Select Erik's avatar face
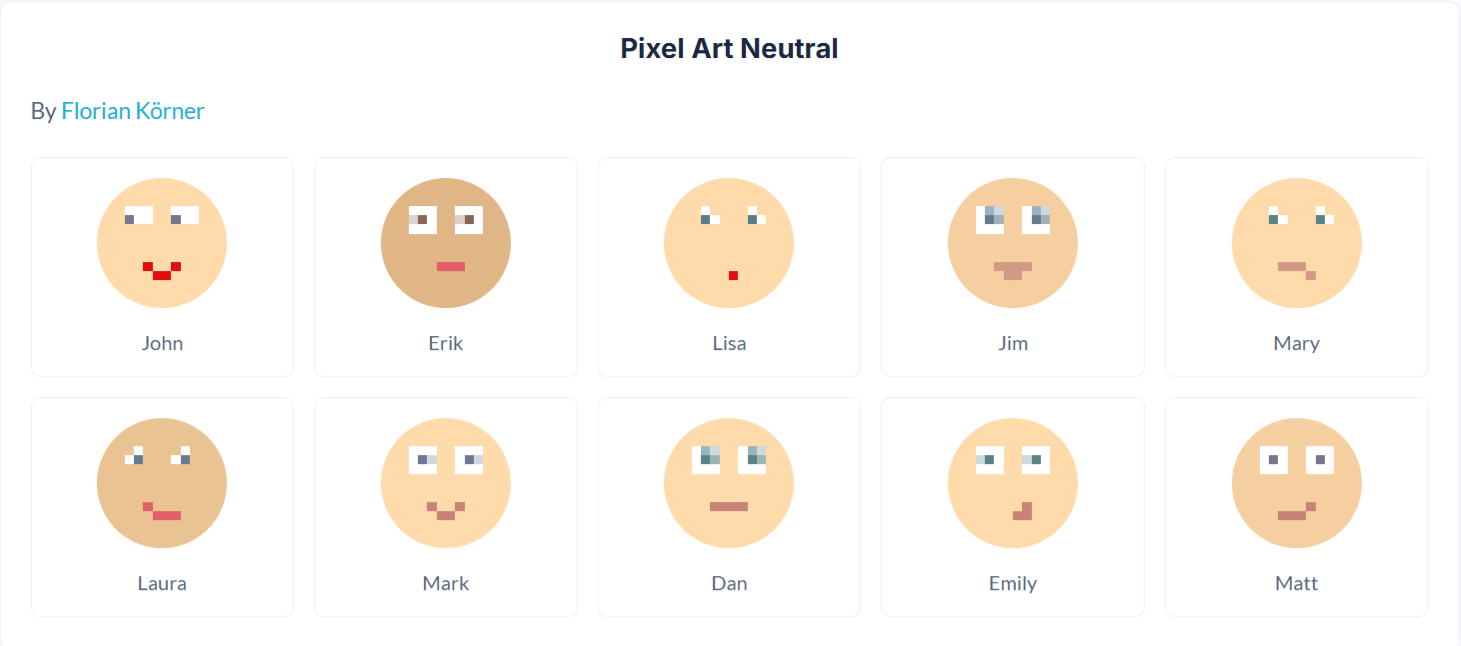This screenshot has height=646, width=1461. tap(446, 243)
